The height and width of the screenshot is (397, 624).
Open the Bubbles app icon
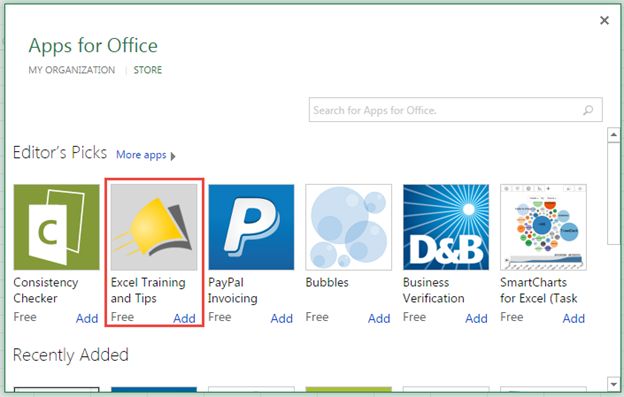pyautogui.click(x=349, y=227)
